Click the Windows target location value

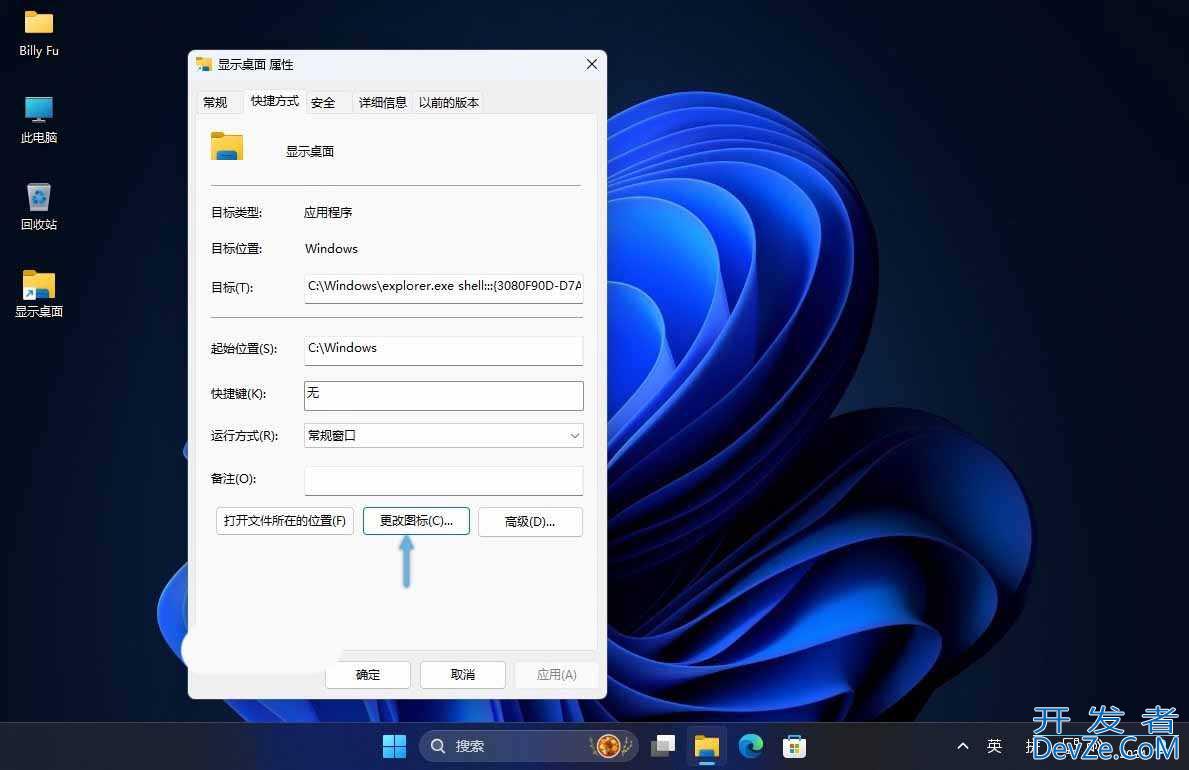(331, 249)
